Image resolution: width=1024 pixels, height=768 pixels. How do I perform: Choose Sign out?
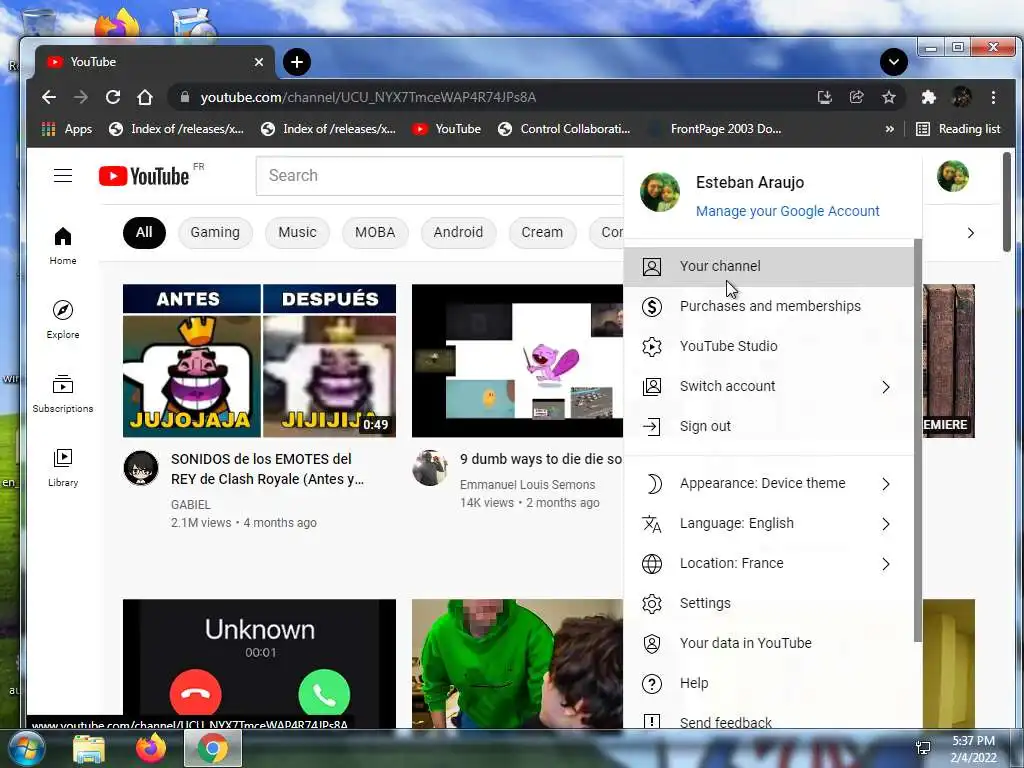click(x=768, y=426)
